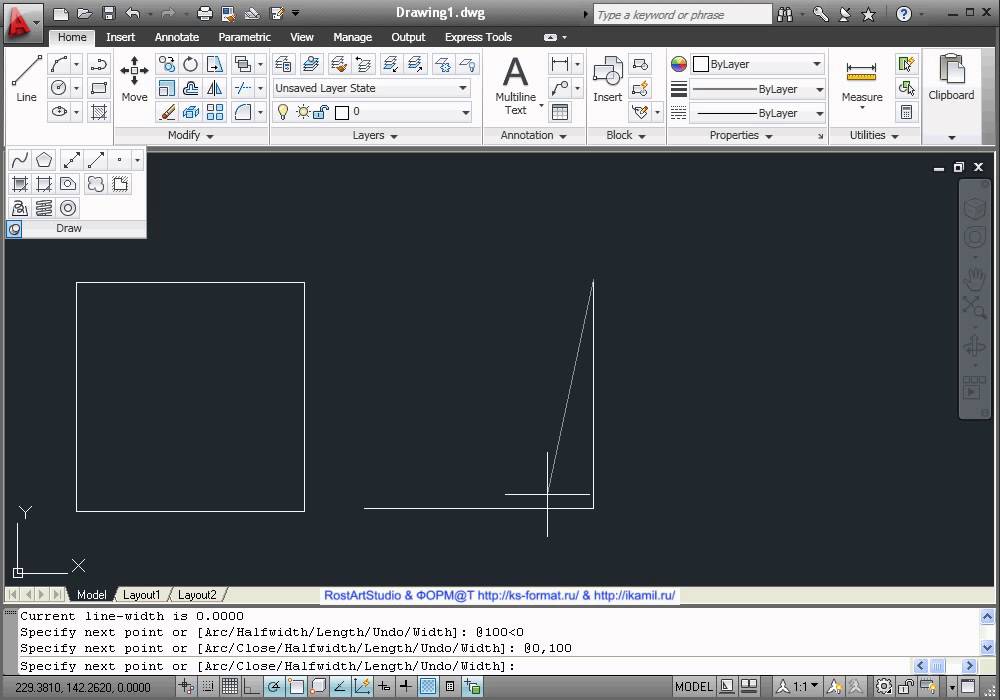This screenshot has height=700, width=1000.
Task: Pick the Donut tool in Draw panel
Action: click(x=68, y=208)
